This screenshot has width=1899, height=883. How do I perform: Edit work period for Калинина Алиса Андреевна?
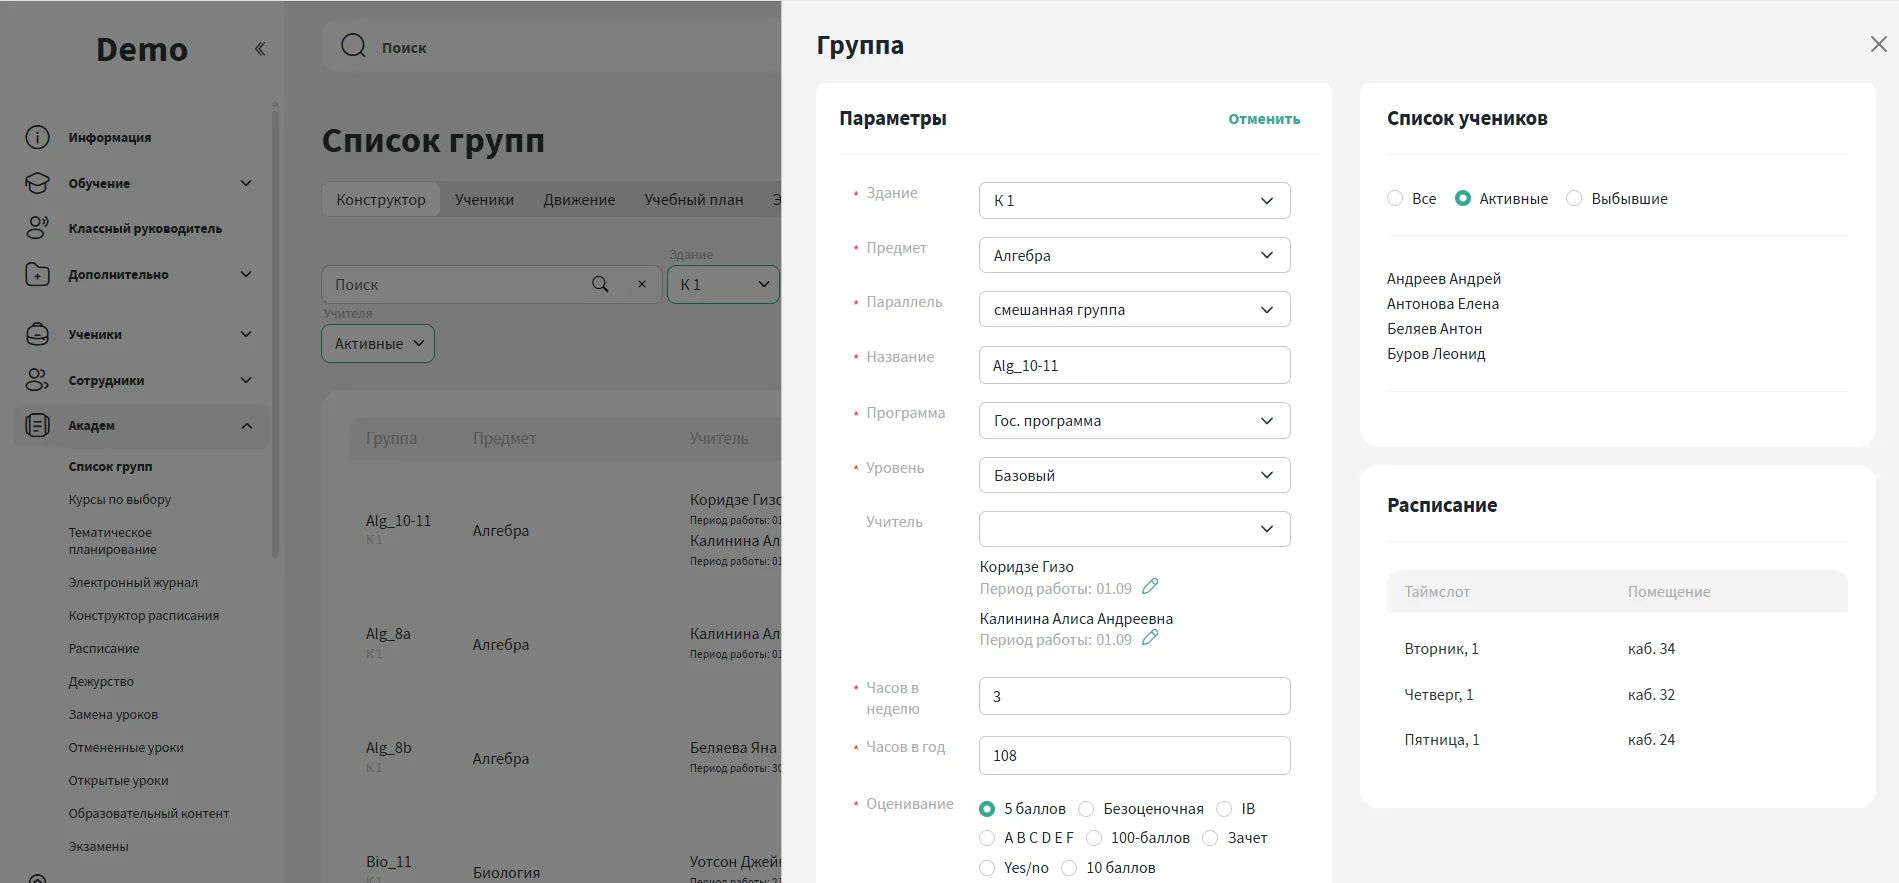[1150, 638]
